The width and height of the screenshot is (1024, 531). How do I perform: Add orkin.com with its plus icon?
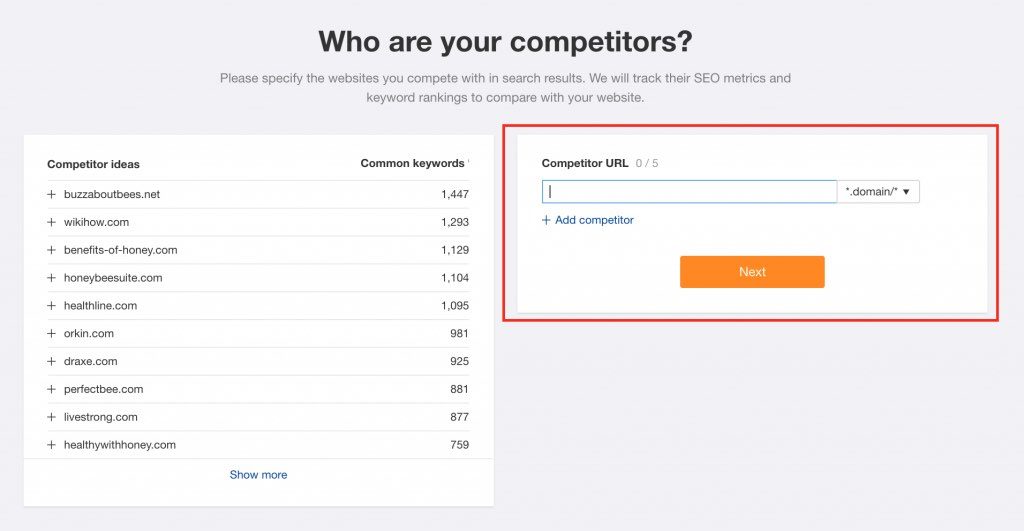(51, 333)
